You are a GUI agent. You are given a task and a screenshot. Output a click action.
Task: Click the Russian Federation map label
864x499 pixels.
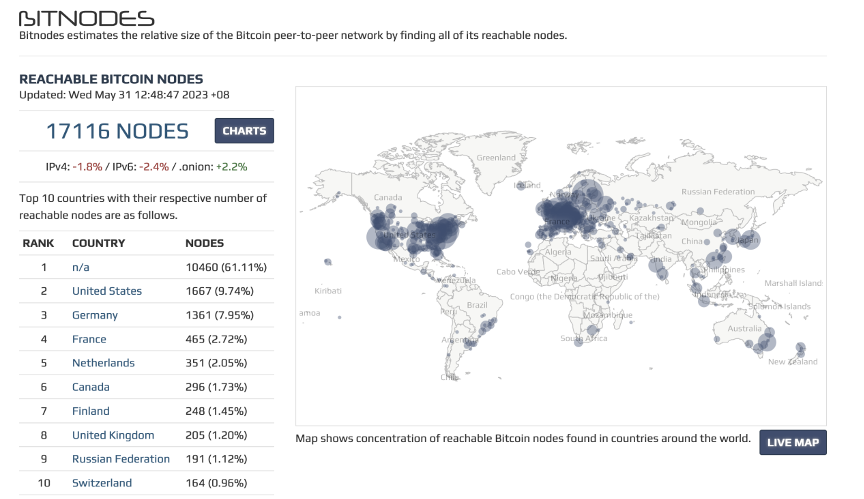(718, 192)
